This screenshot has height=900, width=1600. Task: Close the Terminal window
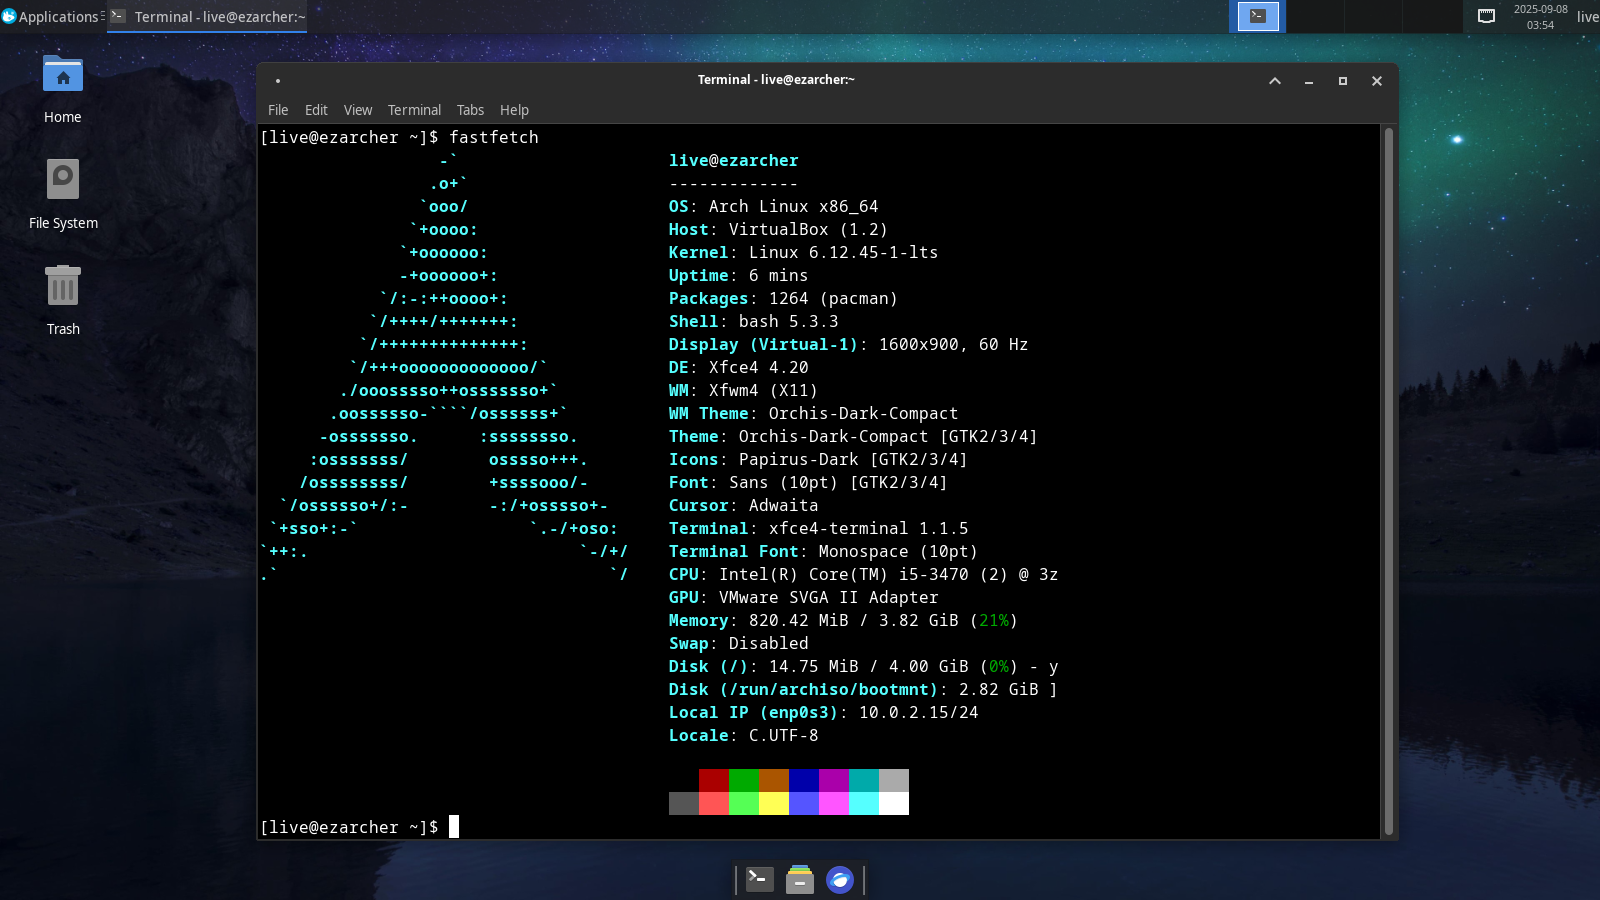(1377, 81)
